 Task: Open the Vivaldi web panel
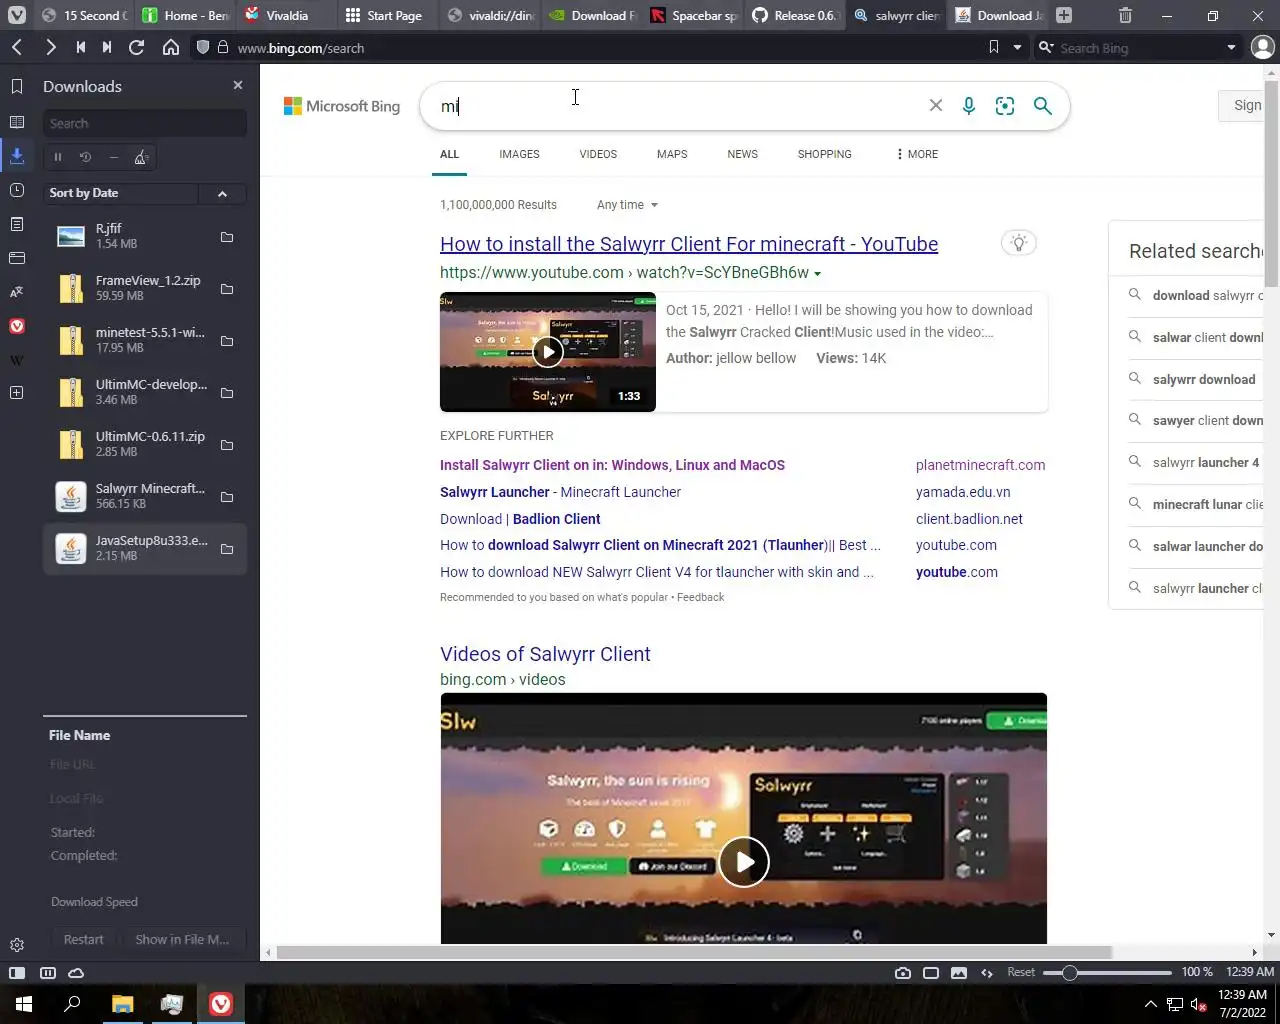click(17, 326)
